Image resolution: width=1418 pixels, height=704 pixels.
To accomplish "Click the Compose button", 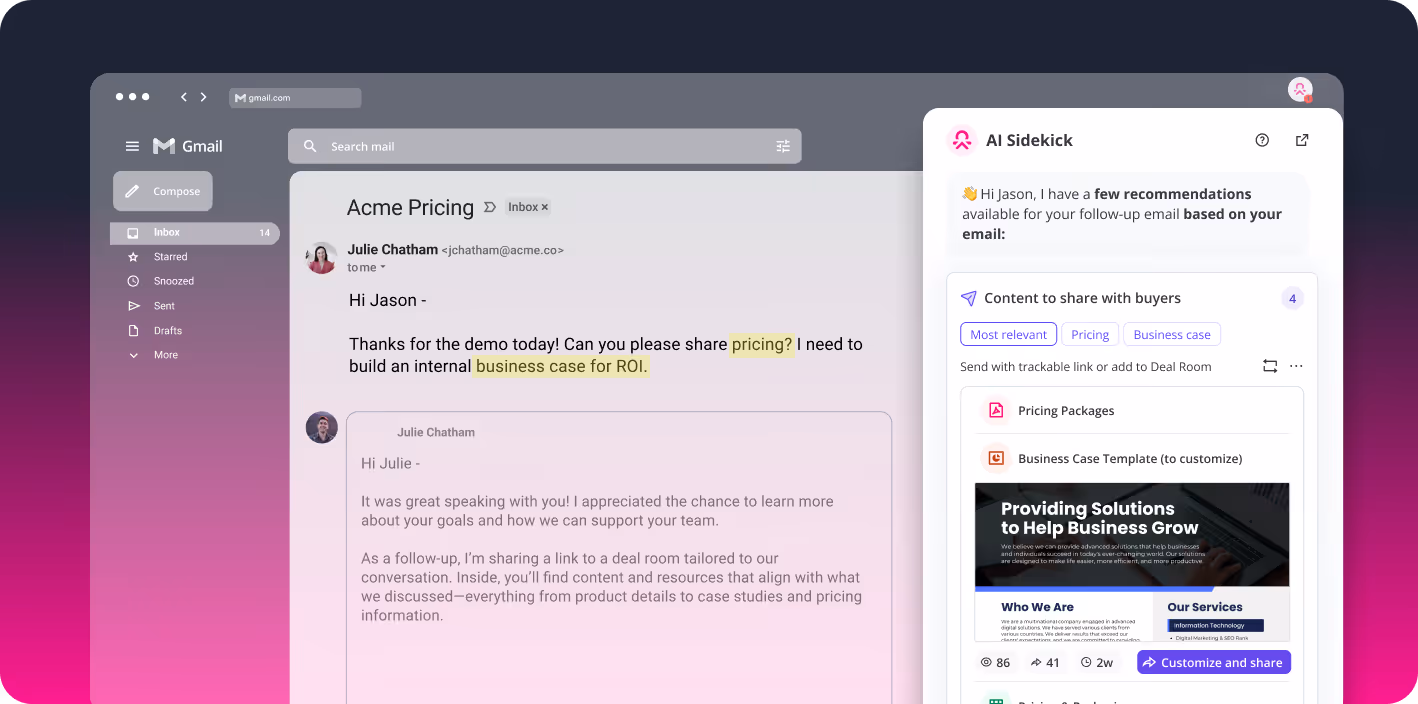I will pos(163,191).
